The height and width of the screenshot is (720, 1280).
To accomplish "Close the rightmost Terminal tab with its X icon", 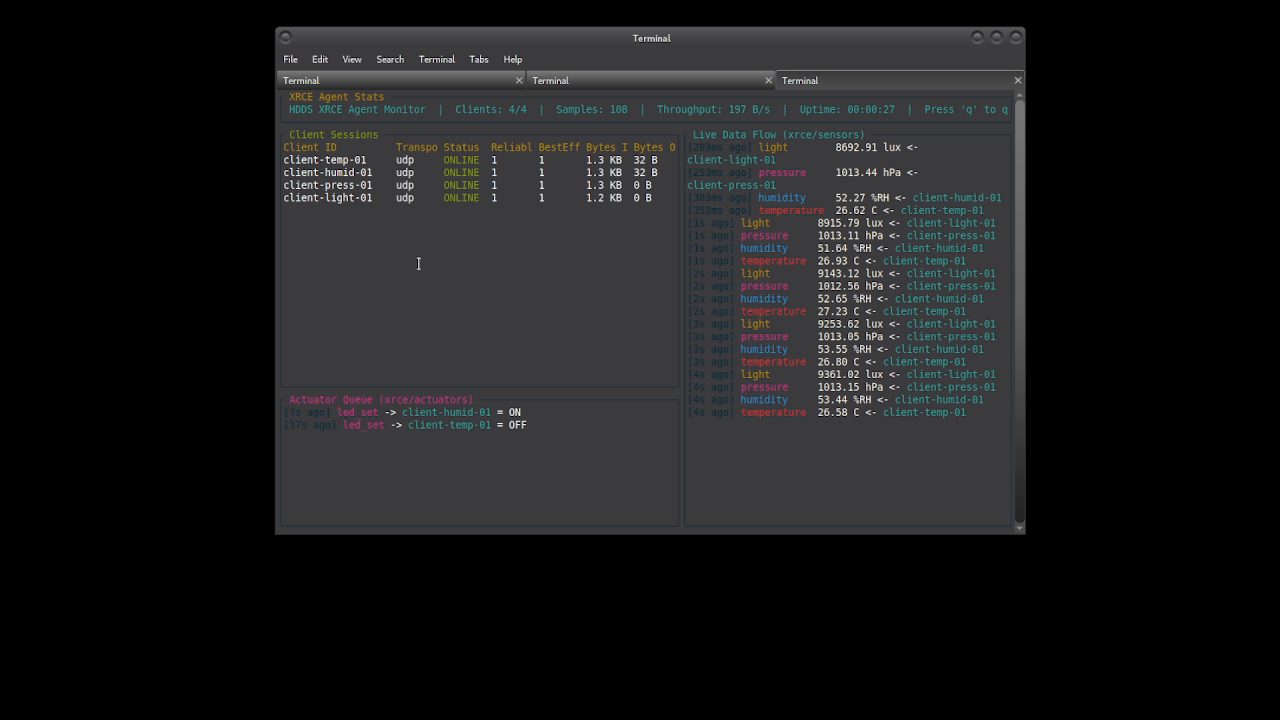I will [x=1017, y=80].
